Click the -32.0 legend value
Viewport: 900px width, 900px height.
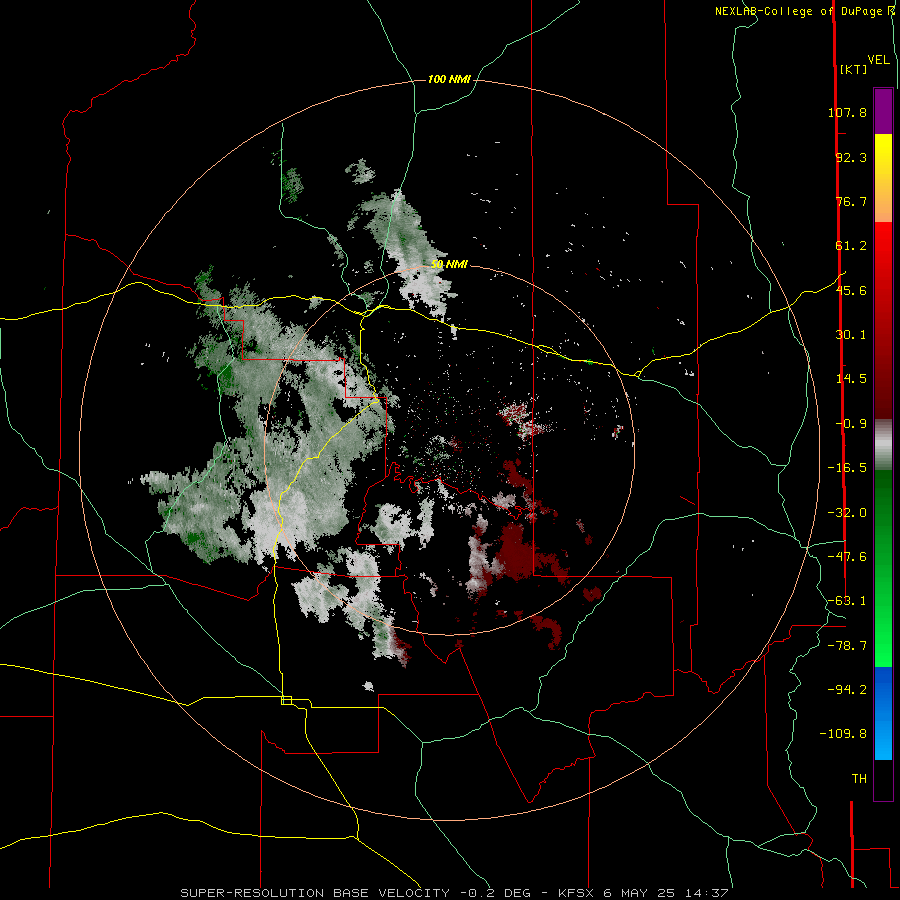click(x=847, y=513)
